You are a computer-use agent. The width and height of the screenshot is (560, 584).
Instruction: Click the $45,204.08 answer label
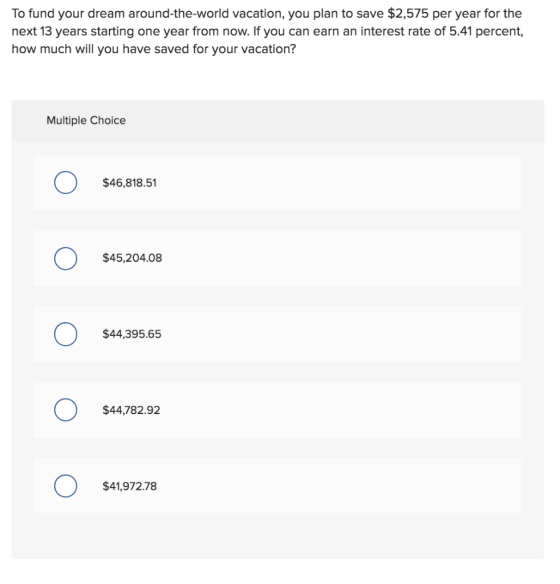132,258
